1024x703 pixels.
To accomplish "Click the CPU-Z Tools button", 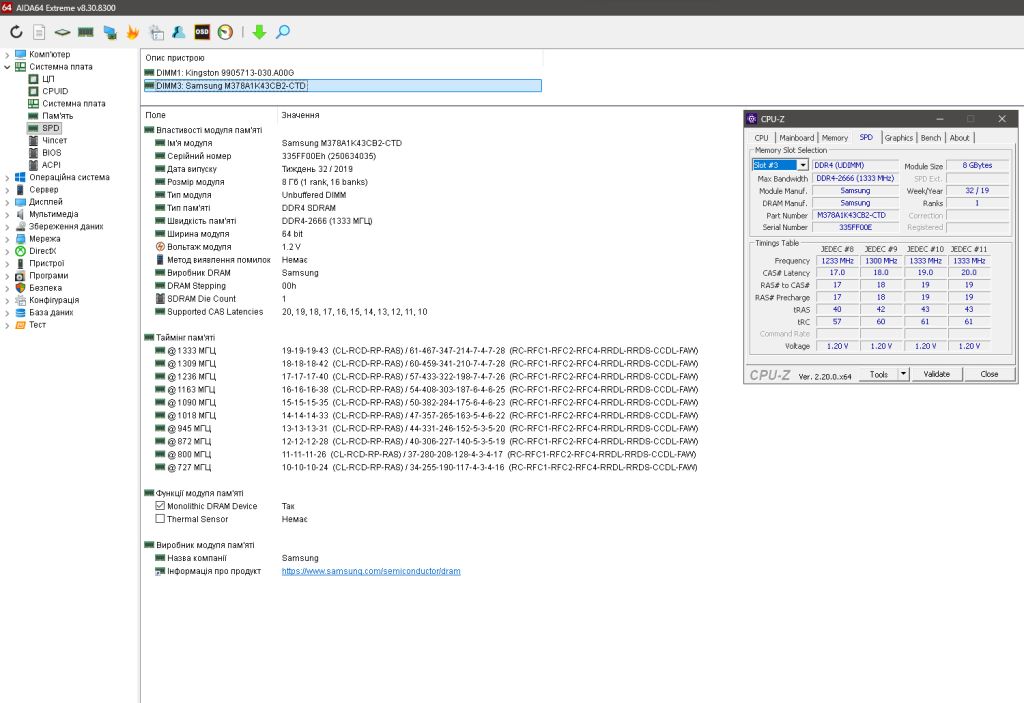I will click(878, 374).
